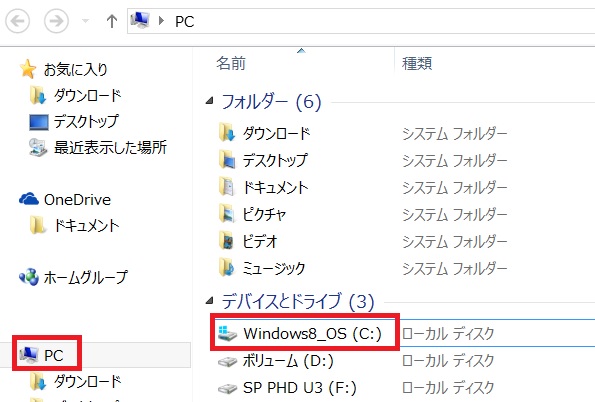Image resolution: width=595 pixels, height=402 pixels.
Task: Open お気に入り in the navigation pane
Action: coord(76,70)
